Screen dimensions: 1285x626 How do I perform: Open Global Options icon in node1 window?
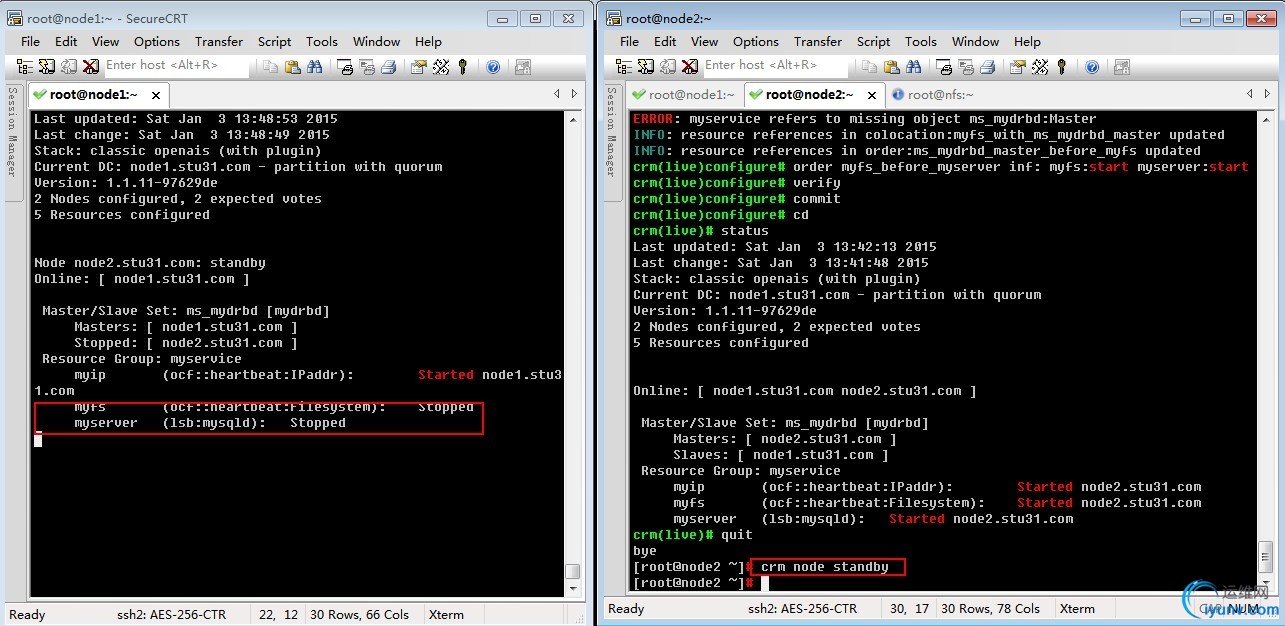tap(441, 66)
